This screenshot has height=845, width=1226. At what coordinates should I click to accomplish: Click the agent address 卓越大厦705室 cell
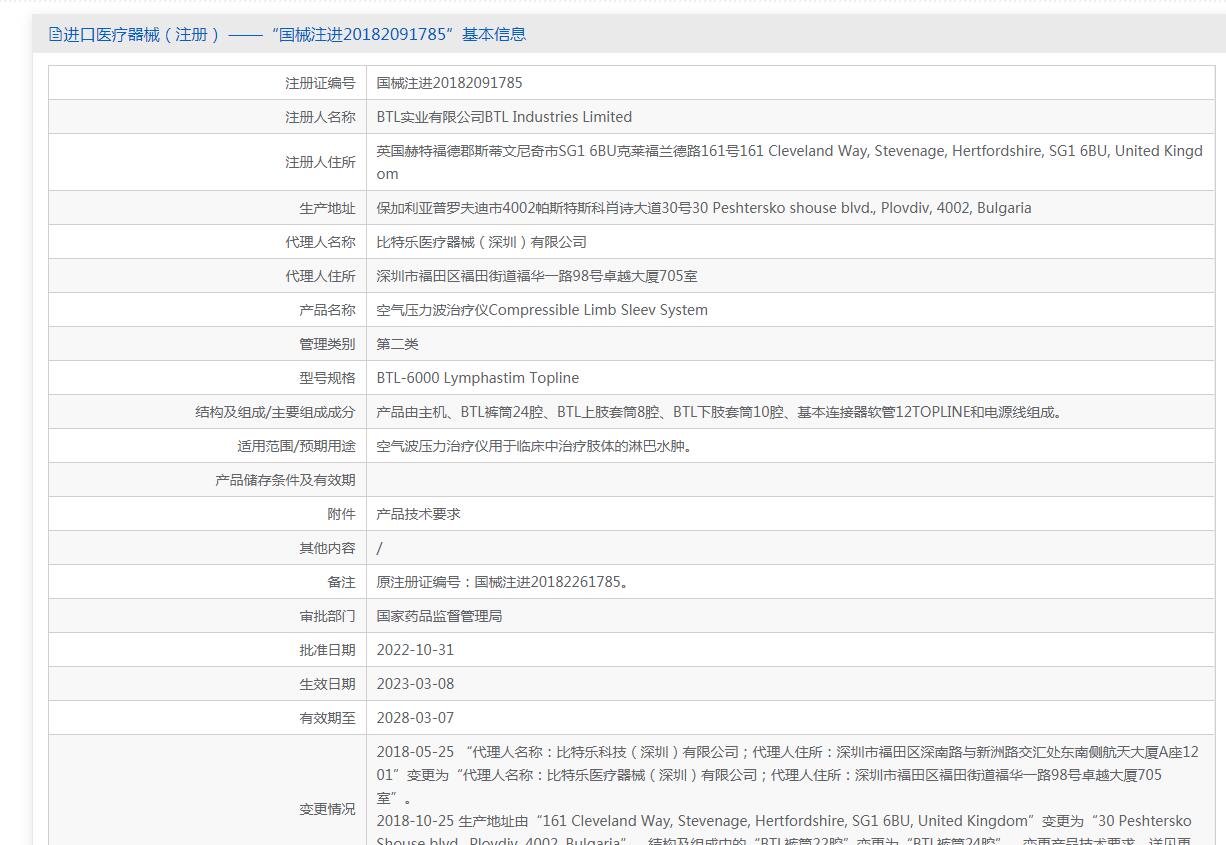click(x=537, y=276)
